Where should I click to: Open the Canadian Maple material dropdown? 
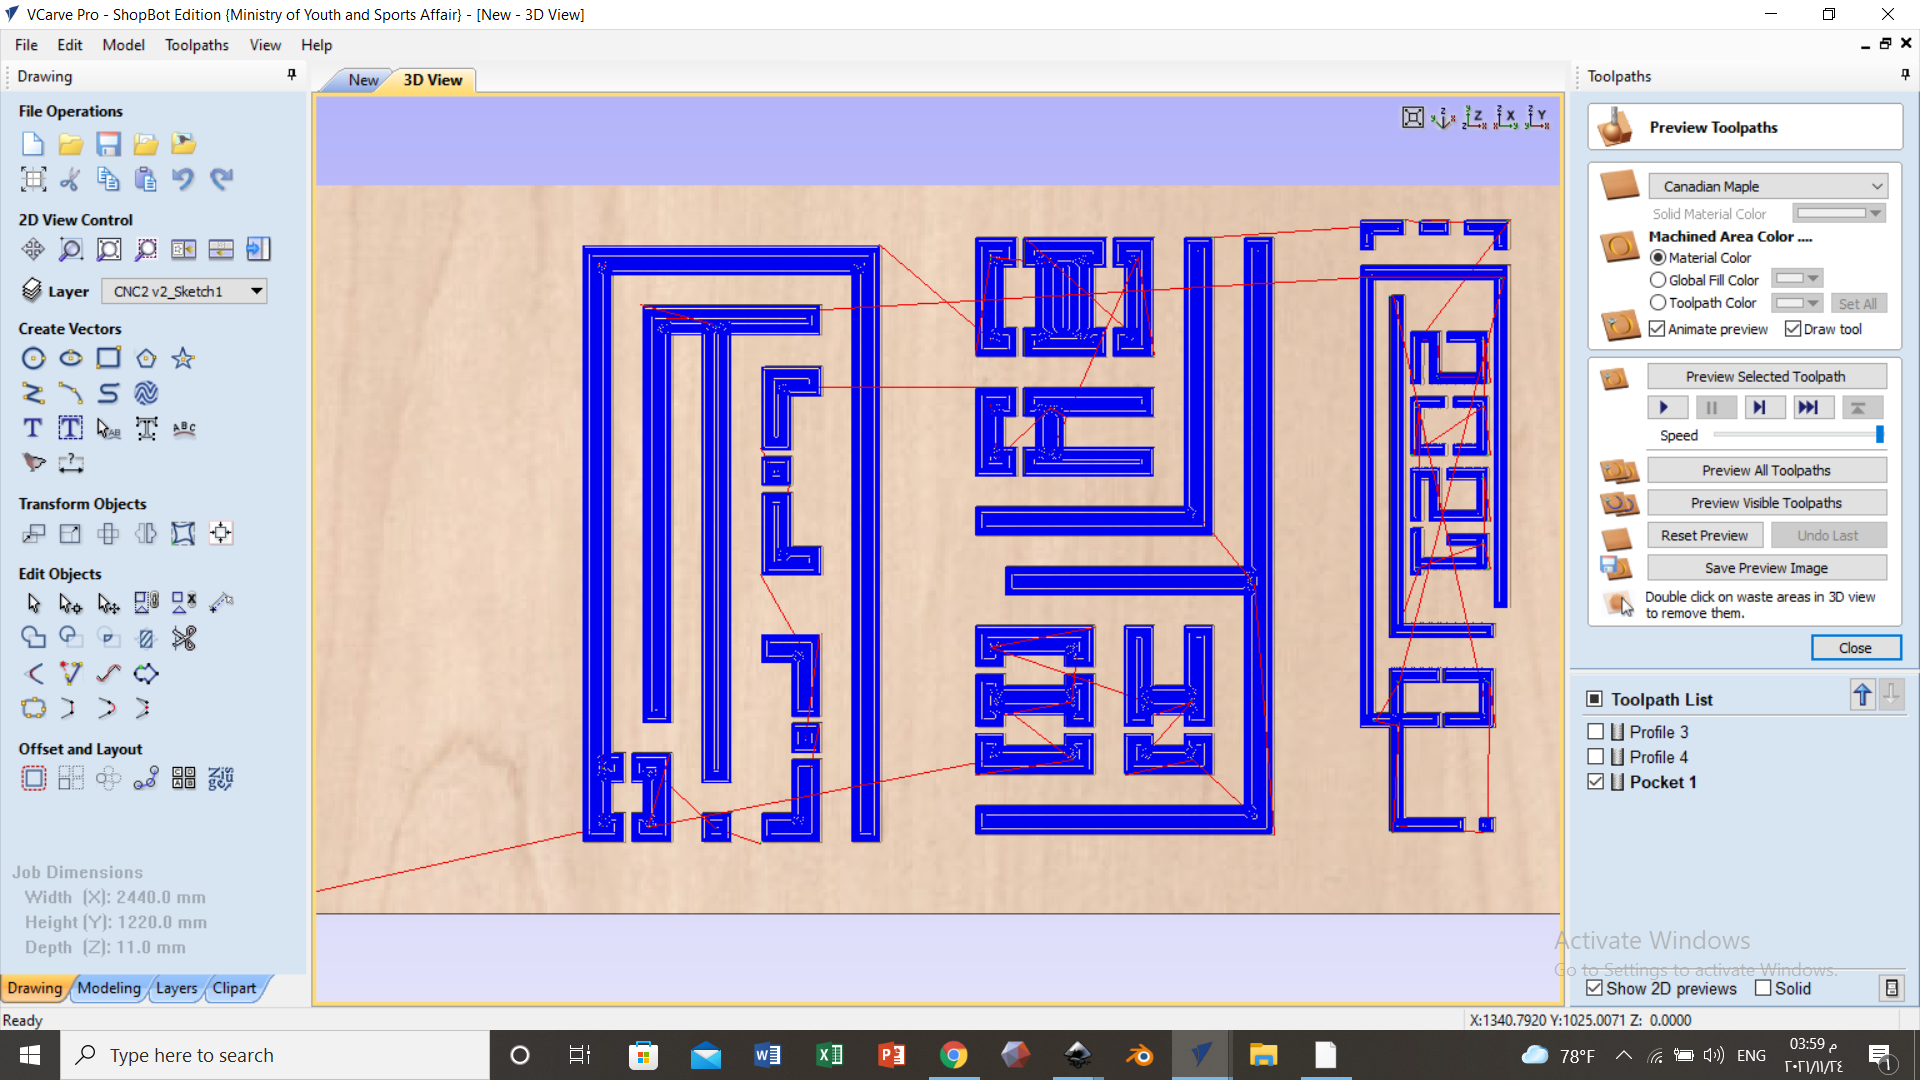pyautogui.click(x=1768, y=186)
